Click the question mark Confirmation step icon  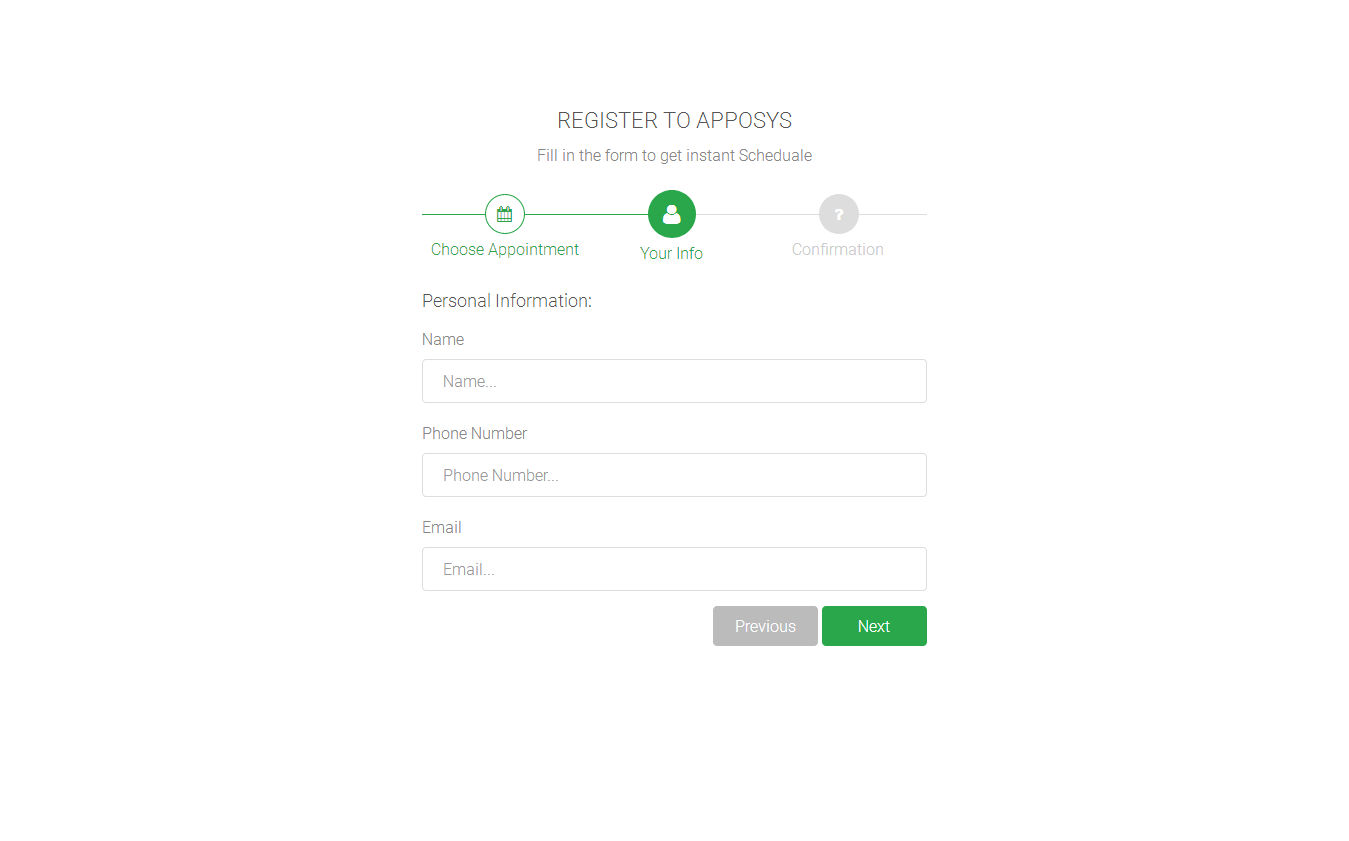point(839,214)
